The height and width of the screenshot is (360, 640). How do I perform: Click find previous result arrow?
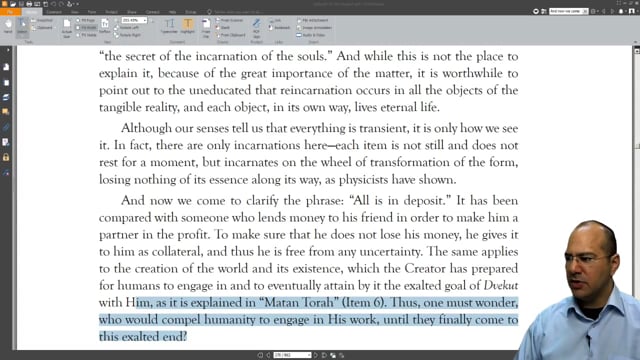604,11
